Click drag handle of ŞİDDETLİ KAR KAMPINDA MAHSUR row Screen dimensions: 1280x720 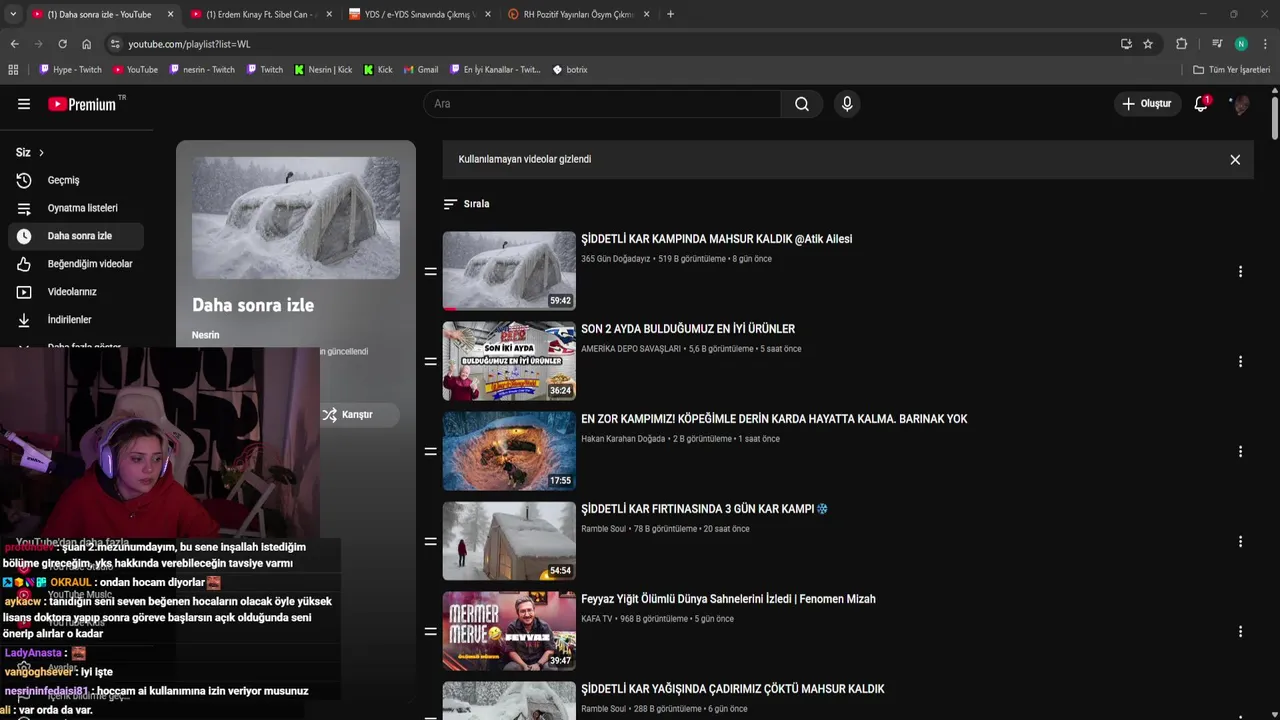[x=431, y=271]
